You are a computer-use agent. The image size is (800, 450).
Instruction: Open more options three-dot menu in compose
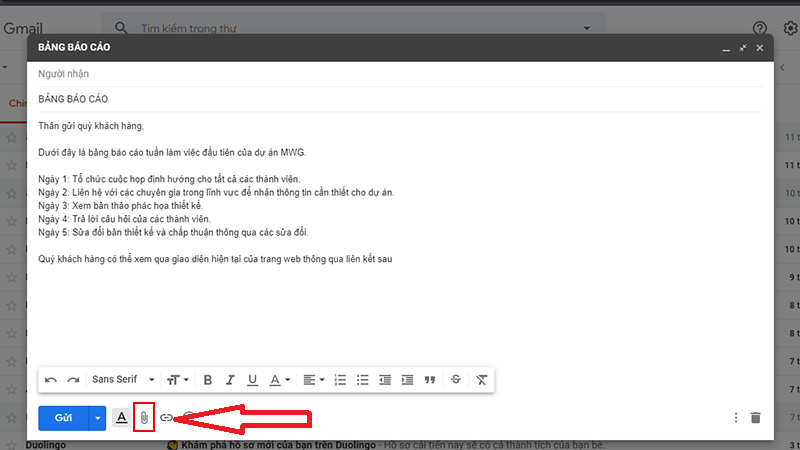point(736,418)
